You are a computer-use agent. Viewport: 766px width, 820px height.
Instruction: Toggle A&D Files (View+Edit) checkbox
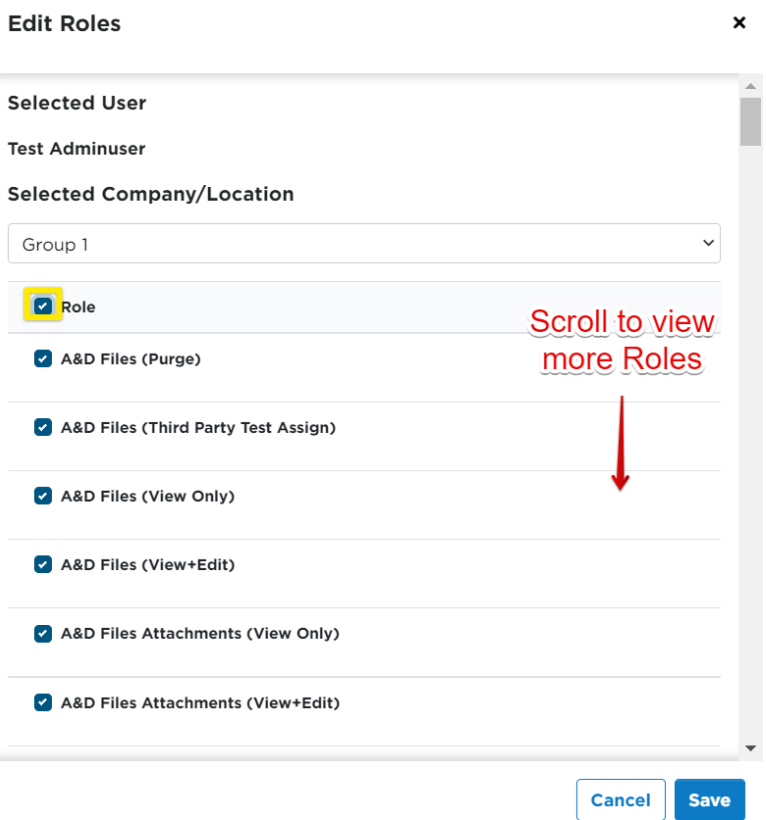pos(43,564)
